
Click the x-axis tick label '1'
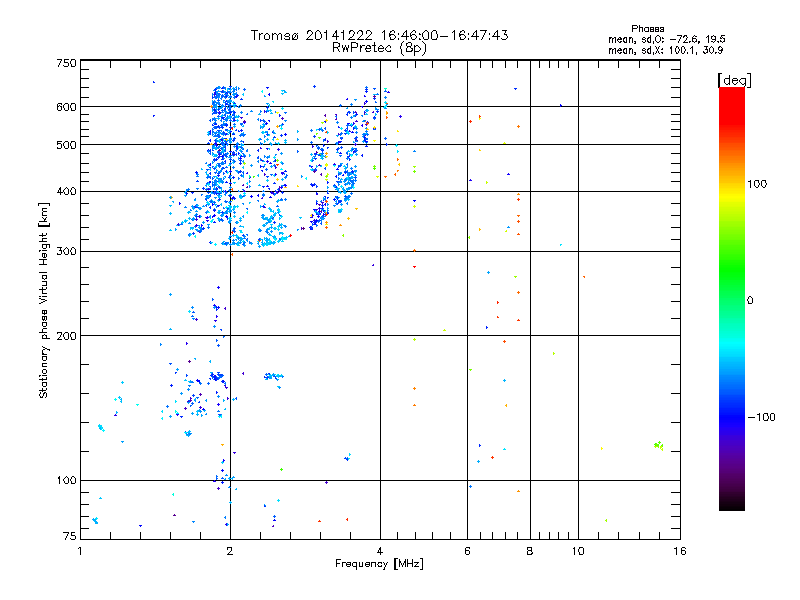[x=80, y=551]
